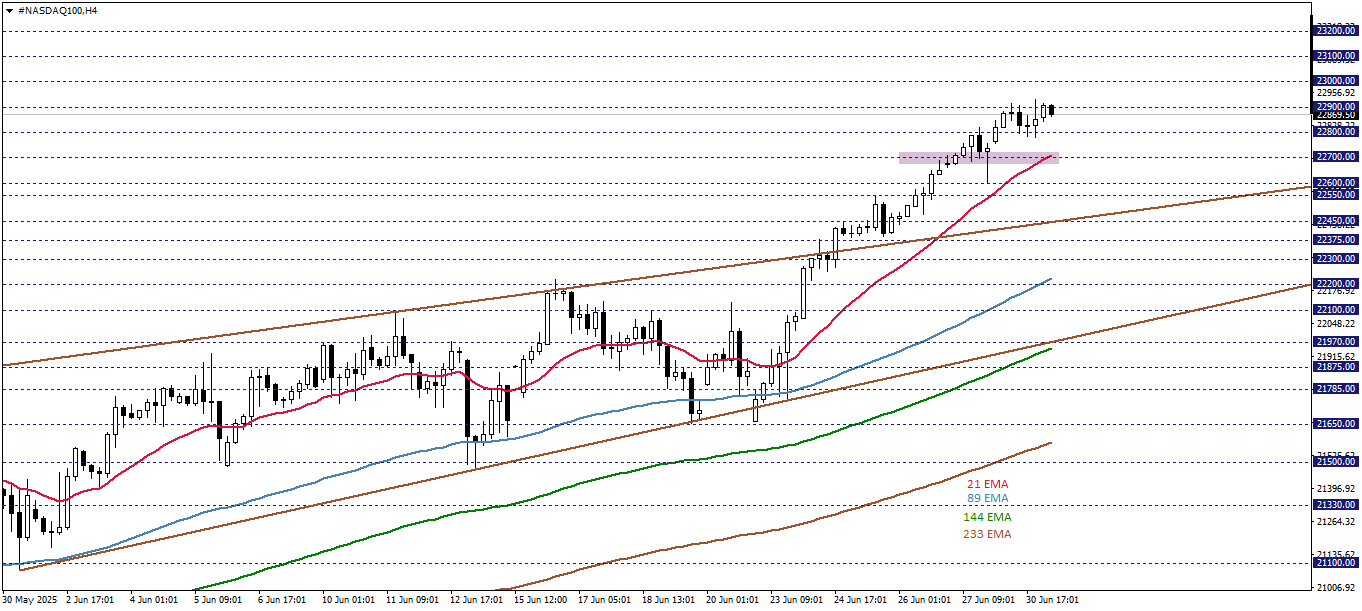Click the 4 Jun 01:01 time label
Image resolution: width=1362 pixels, height=611 pixels.
pyautogui.click(x=155, y=600)
